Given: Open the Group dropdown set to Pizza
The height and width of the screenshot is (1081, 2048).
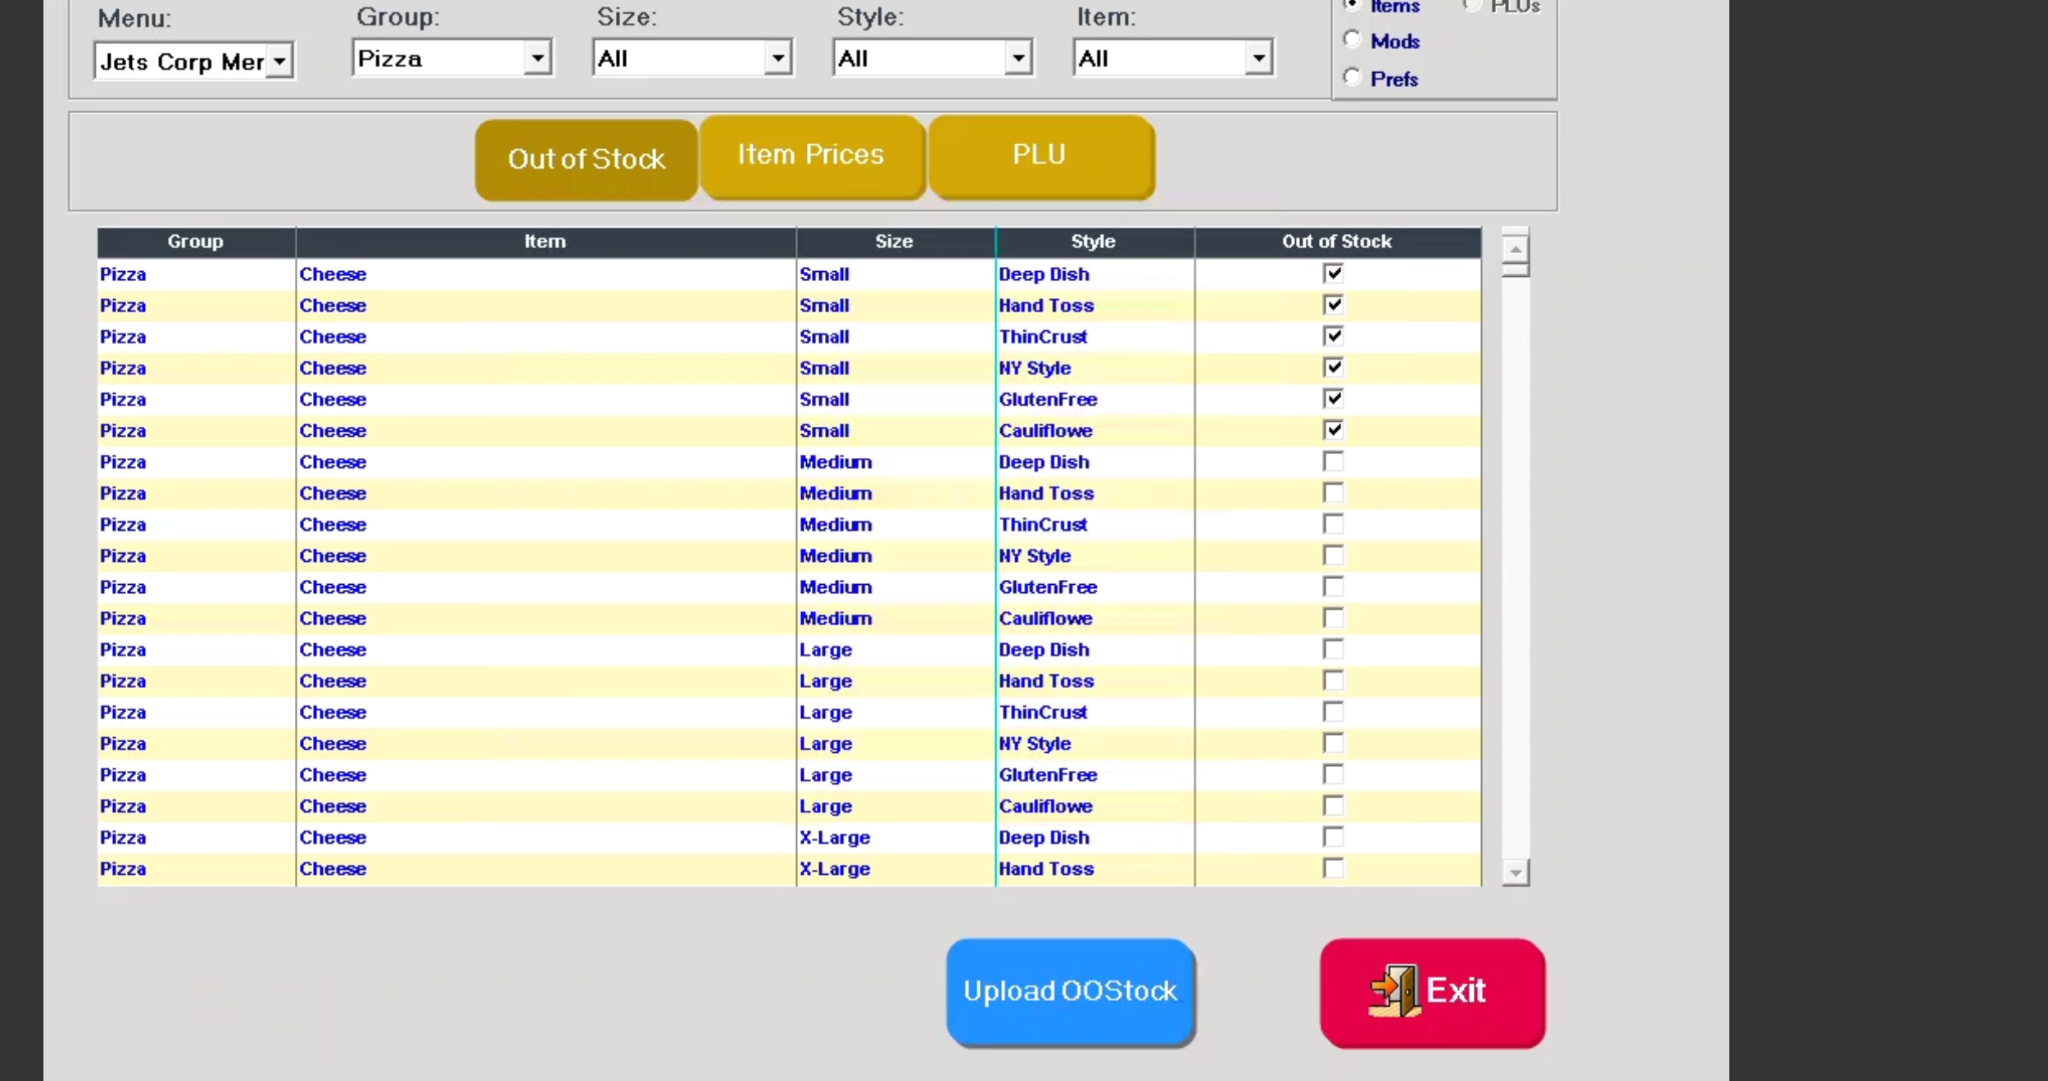Looking at the screenshot, I should tap(538, 58).
